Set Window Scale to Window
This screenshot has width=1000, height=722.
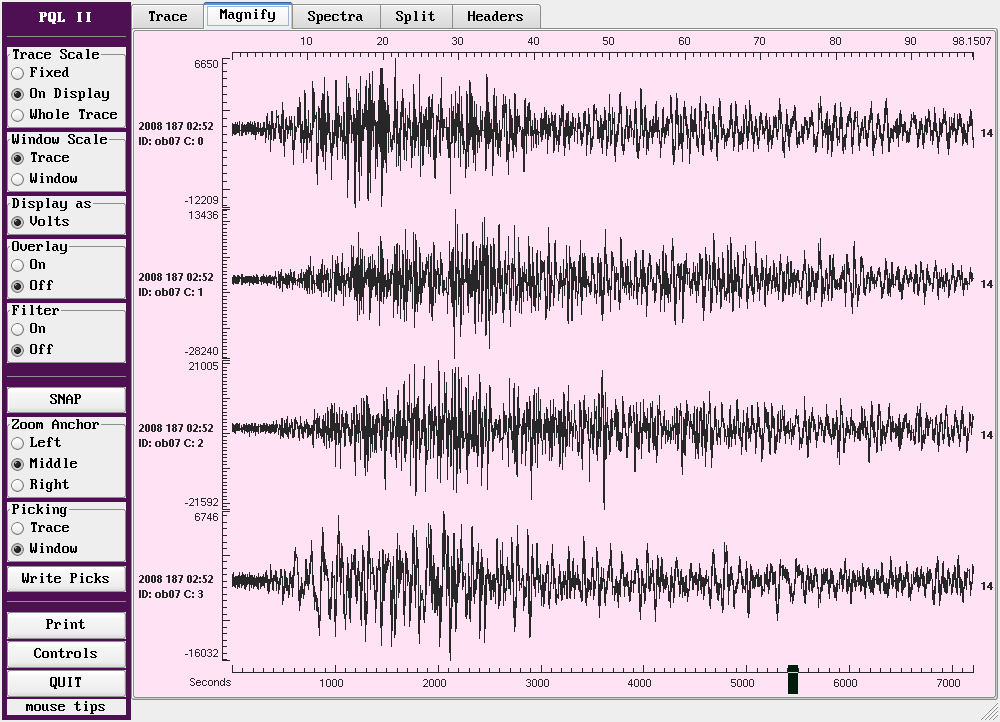point(18,179)
